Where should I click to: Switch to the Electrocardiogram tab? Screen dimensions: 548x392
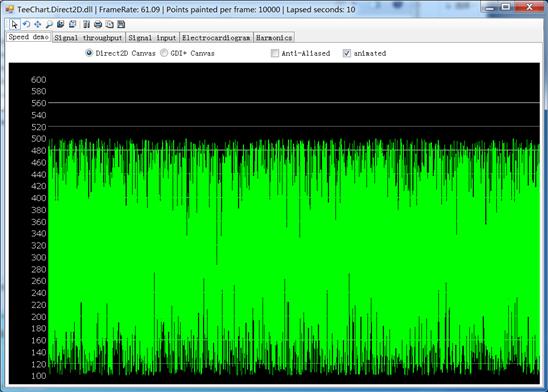click(x=216, y=38)
